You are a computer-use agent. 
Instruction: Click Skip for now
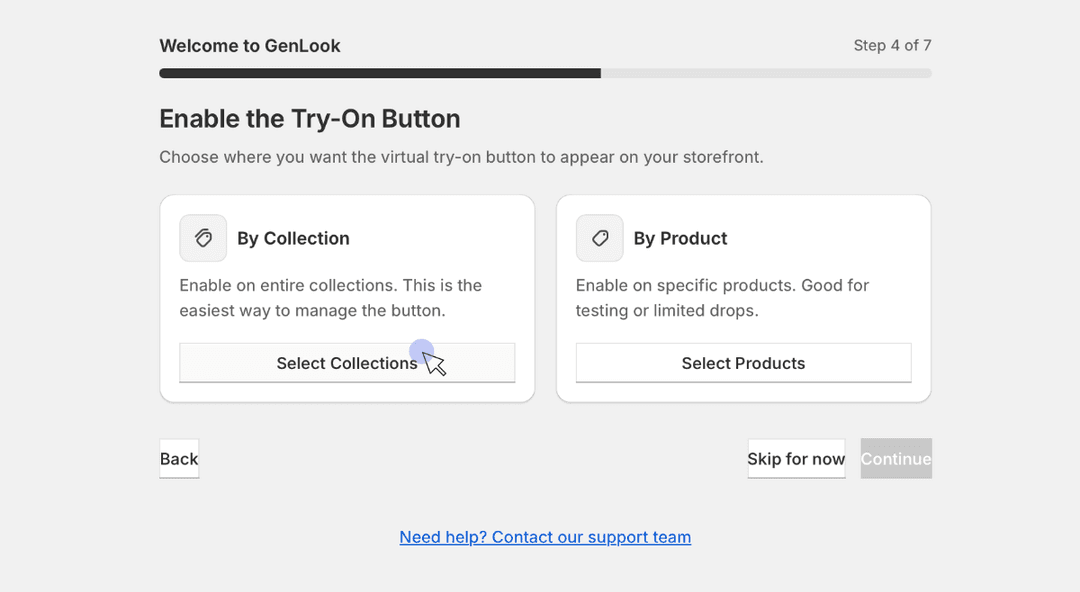click(x=796, y=459)
